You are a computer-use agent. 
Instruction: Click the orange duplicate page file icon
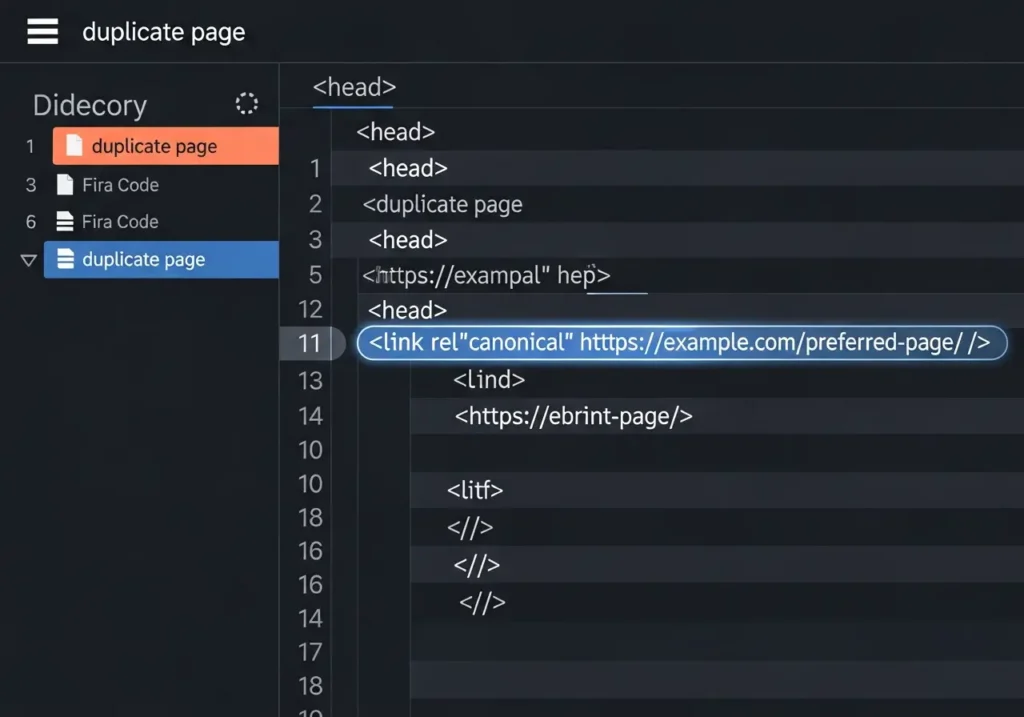(x=74, y=146)
